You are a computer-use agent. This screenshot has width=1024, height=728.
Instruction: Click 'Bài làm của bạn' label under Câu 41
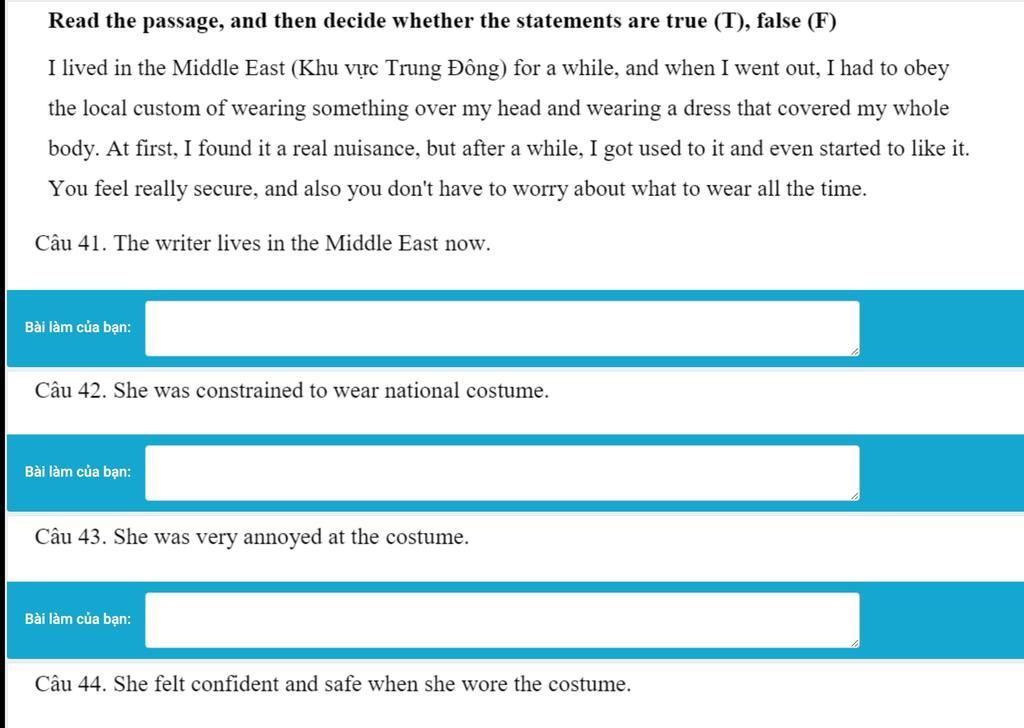[78, 328]
